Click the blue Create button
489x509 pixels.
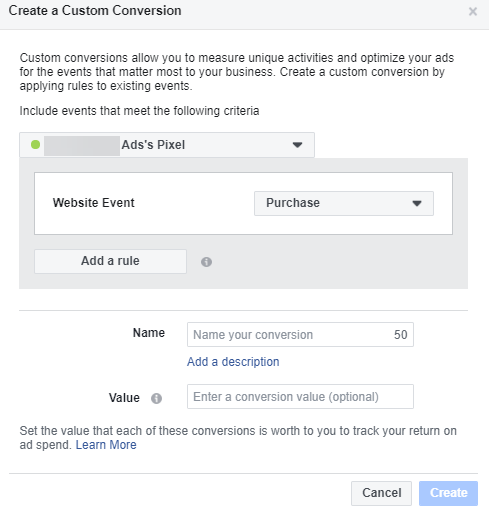448,493
